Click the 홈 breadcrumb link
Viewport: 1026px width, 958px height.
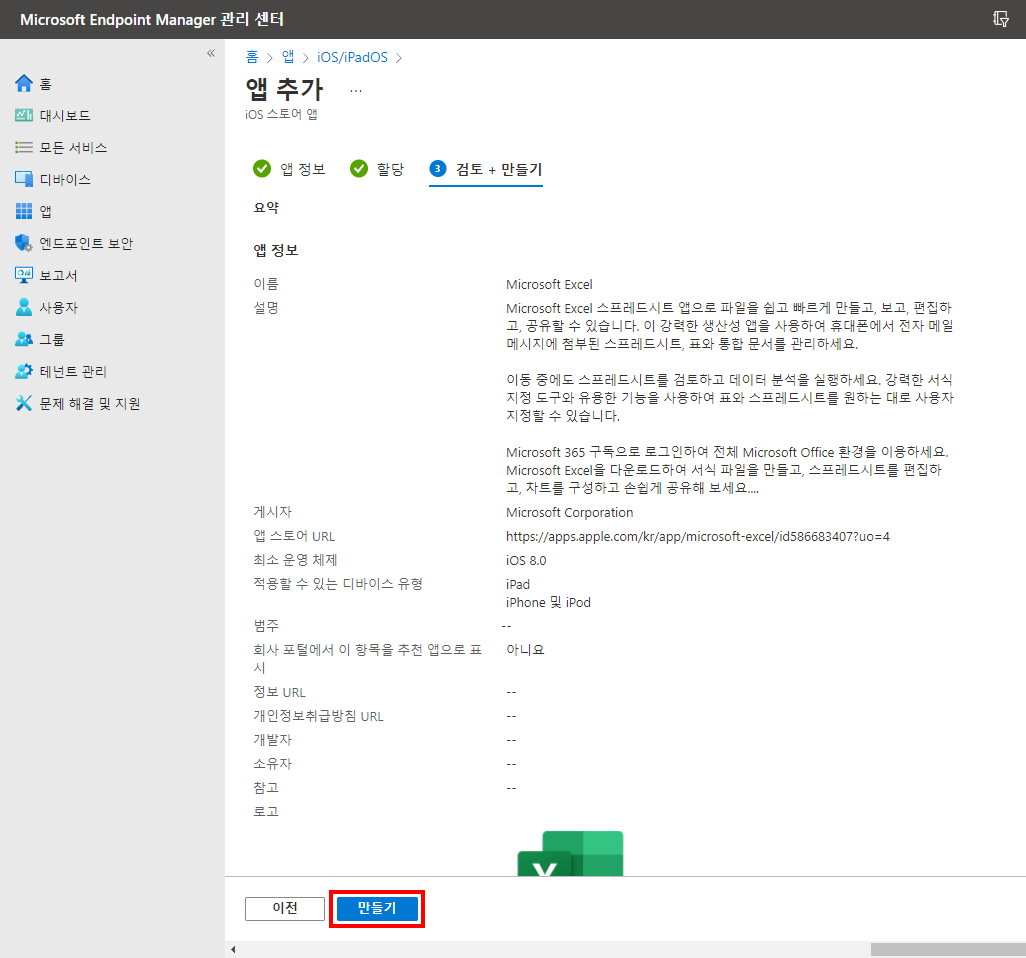pos(252,57)
